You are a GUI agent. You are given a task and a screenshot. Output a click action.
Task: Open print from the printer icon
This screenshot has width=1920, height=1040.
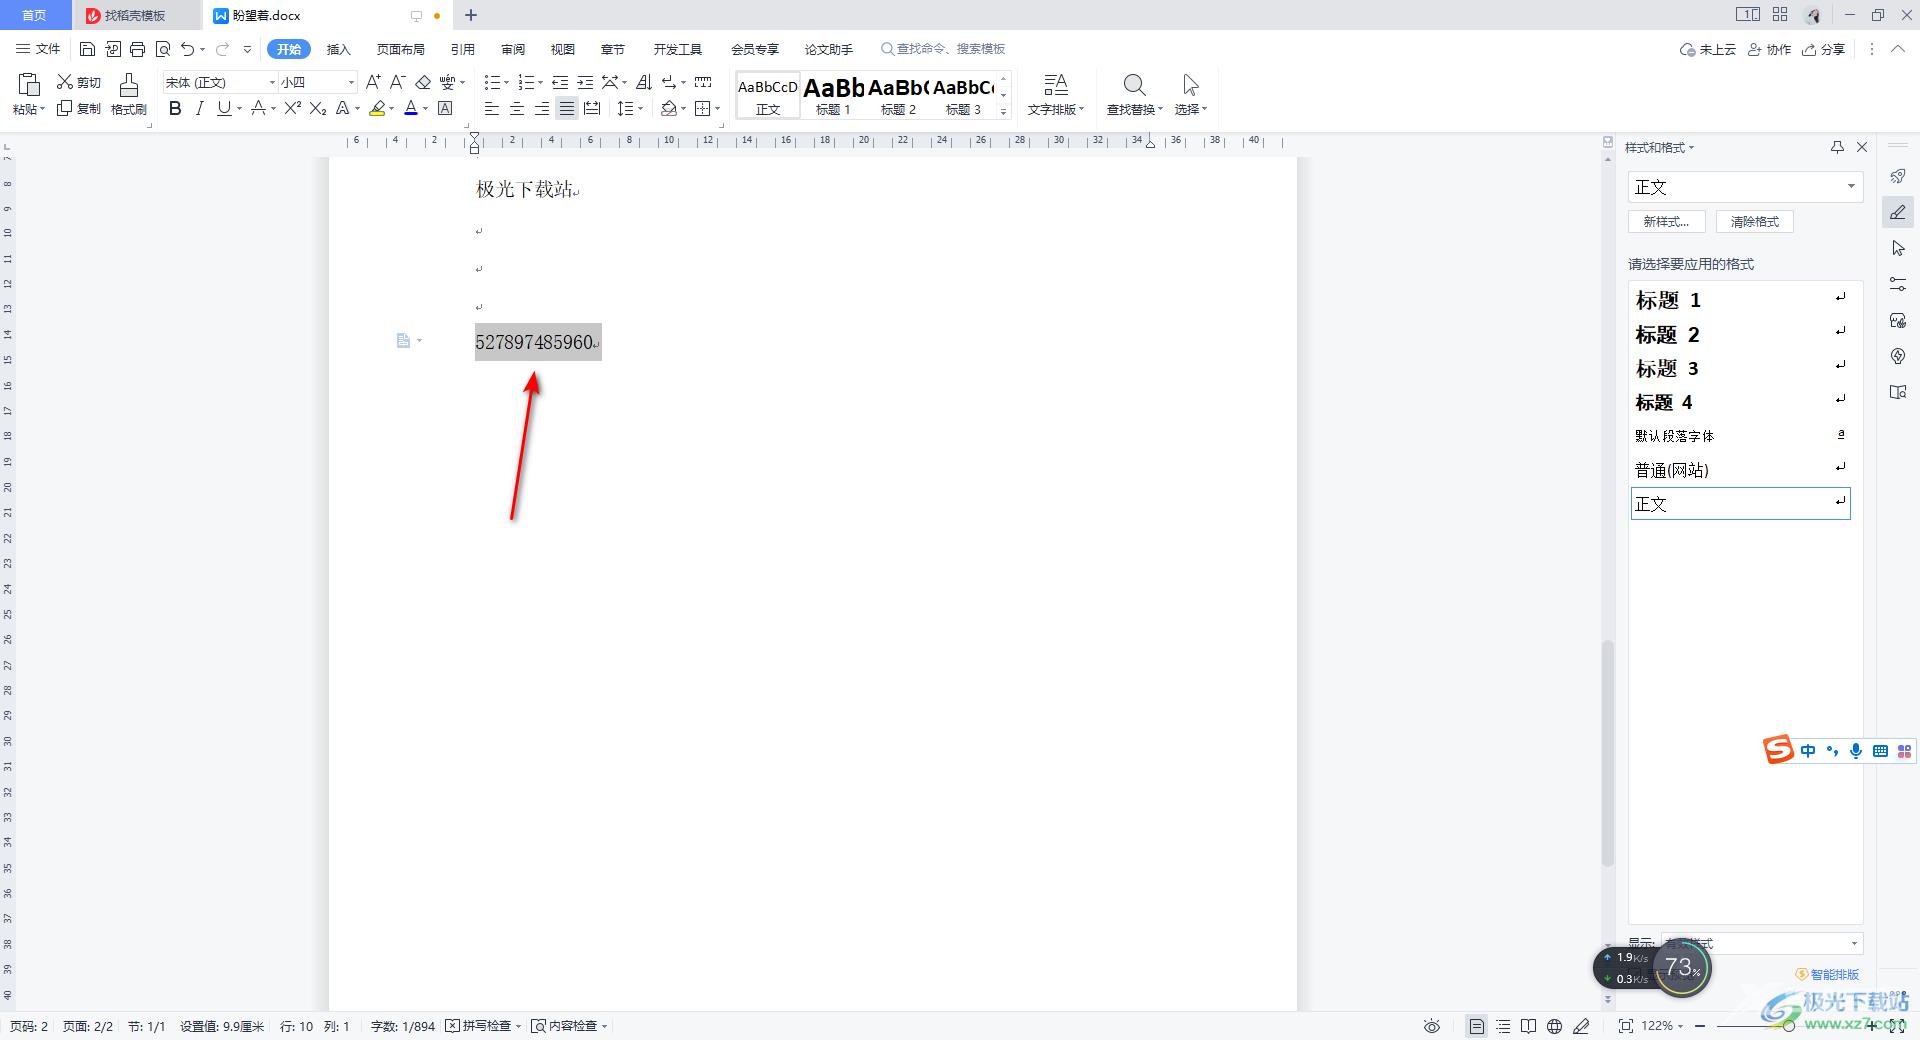click(x=138, y=49)
